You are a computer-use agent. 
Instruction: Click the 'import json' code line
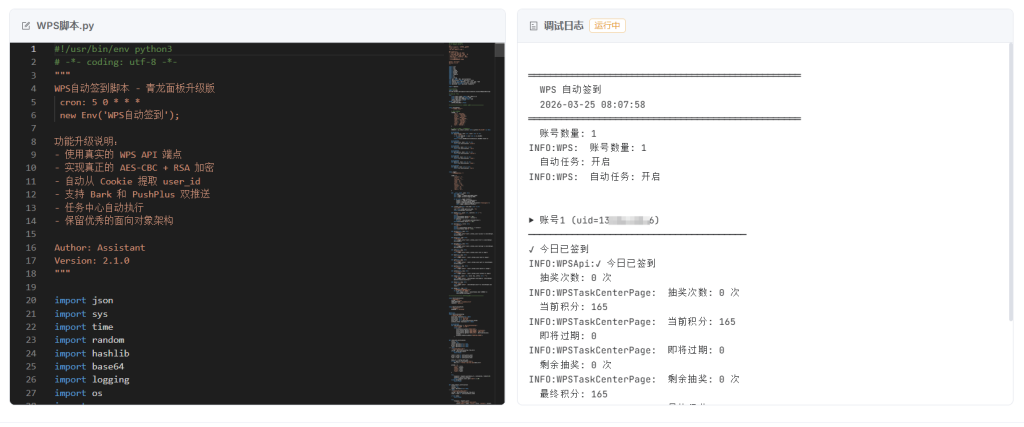[x=84, y=300]
